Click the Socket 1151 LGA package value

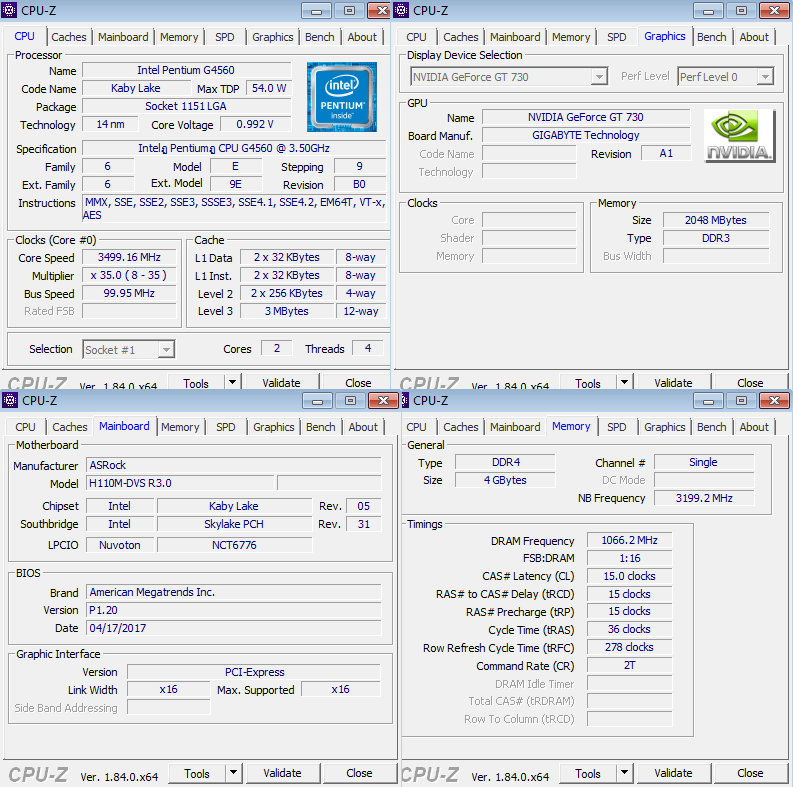(186, 106)
